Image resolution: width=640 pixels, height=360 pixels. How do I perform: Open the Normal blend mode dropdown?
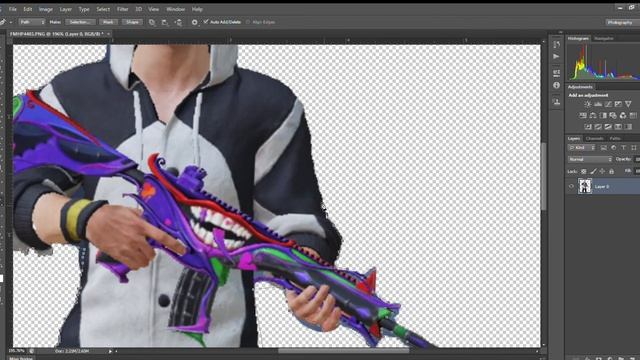point(590,159)
